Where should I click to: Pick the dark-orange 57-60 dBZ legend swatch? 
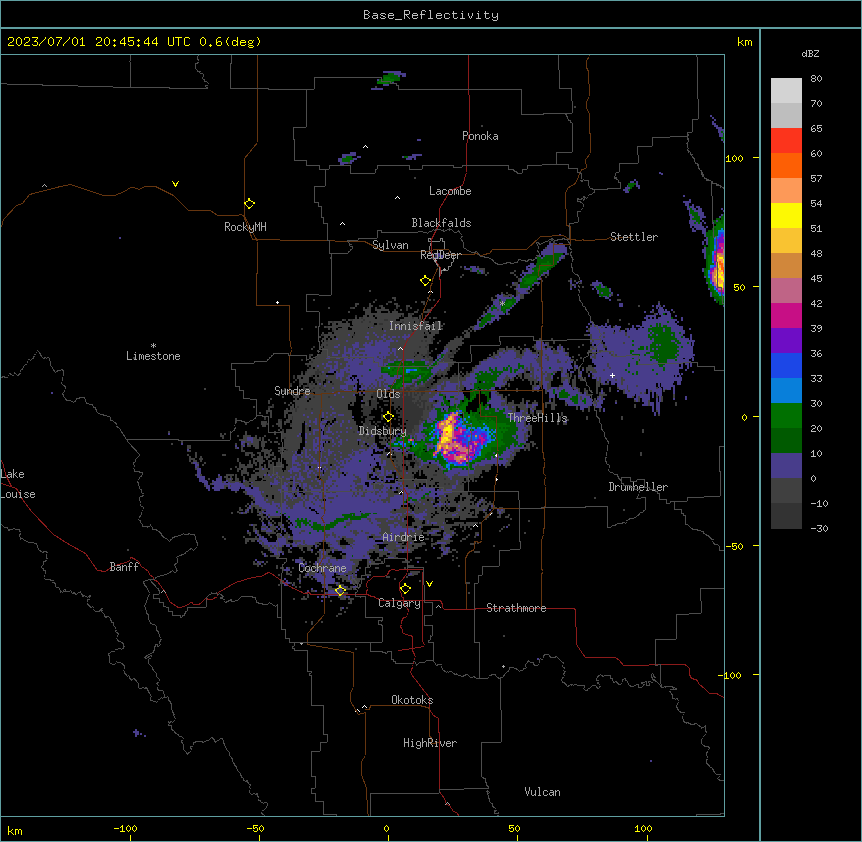(x=786, y=165)
